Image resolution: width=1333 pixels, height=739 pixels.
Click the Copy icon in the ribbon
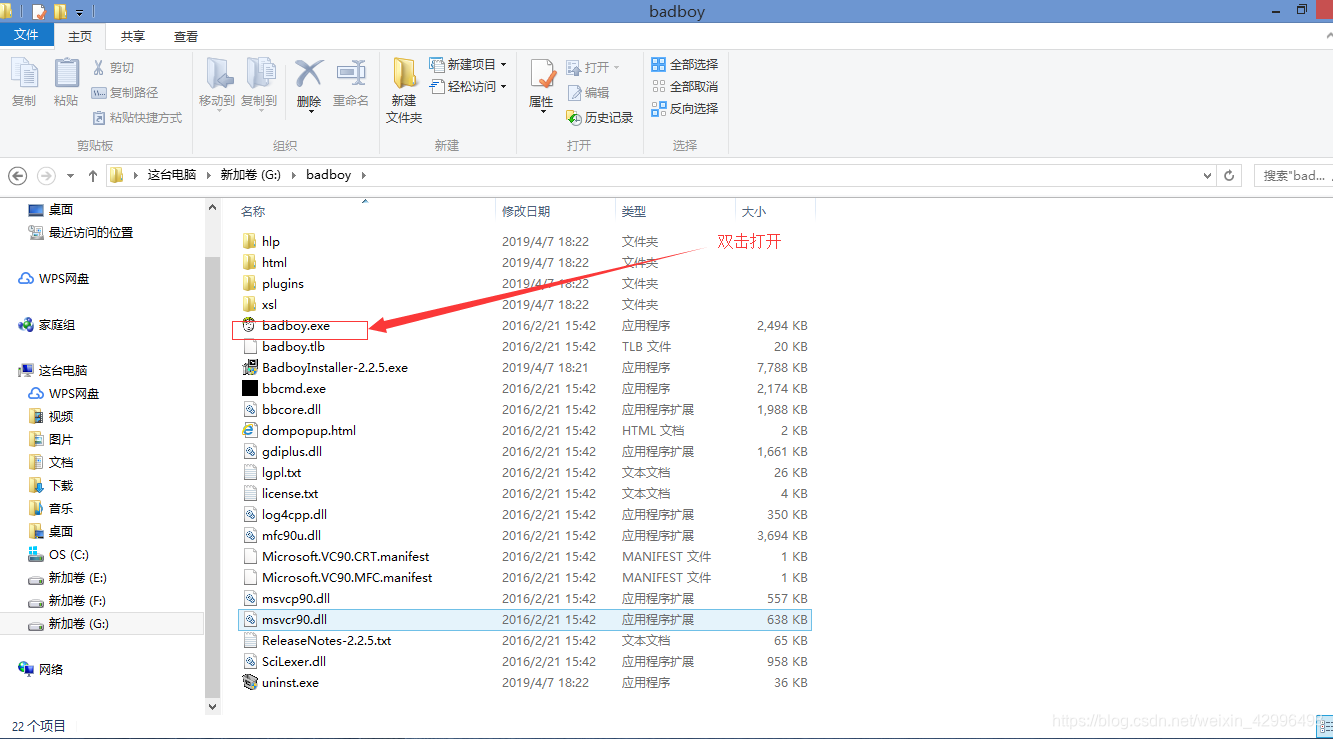click(24, 73)
